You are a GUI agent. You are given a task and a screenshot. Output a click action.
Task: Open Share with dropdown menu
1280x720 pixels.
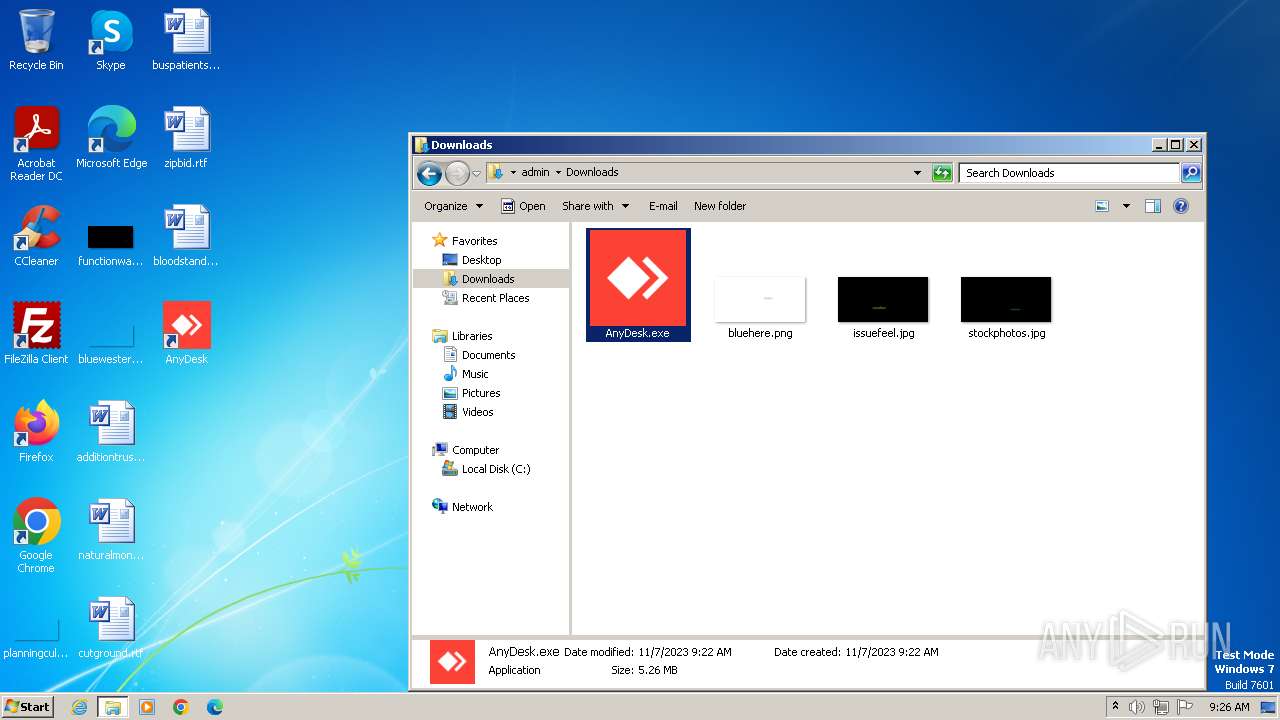(596, 206)
